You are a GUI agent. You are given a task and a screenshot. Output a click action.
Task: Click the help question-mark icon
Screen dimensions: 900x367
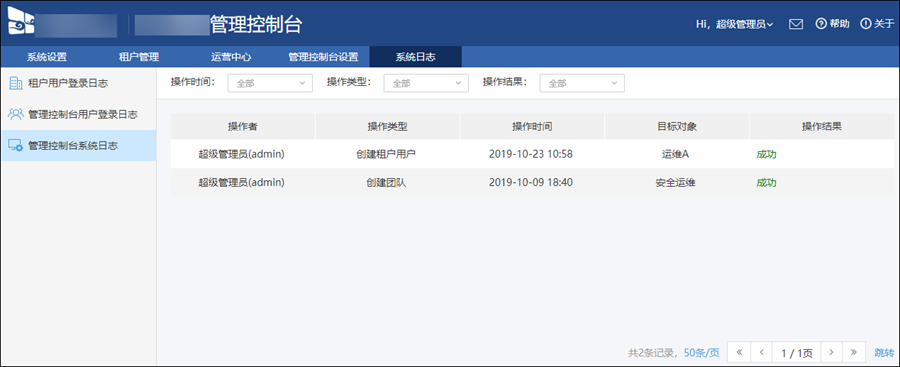pyautogui.click(x=821, y=24)
